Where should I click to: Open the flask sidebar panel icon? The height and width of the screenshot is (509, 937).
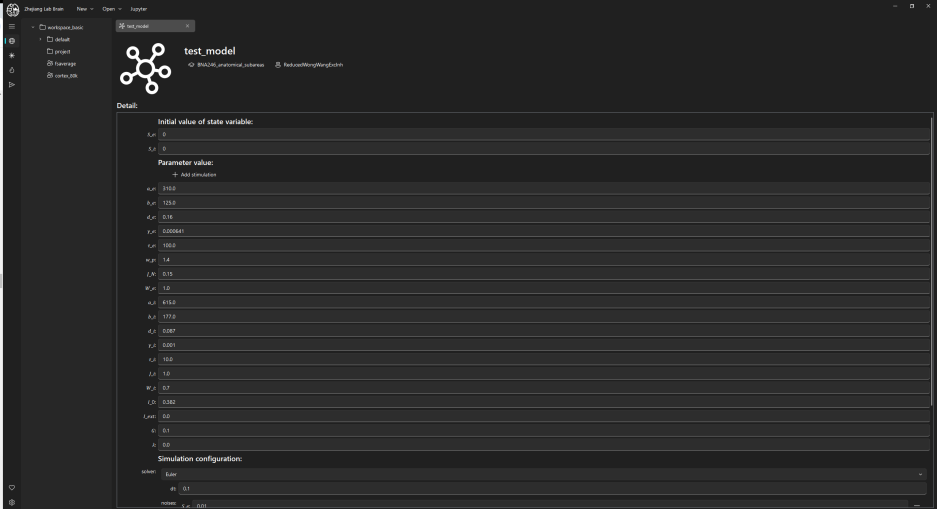[11, 70]
